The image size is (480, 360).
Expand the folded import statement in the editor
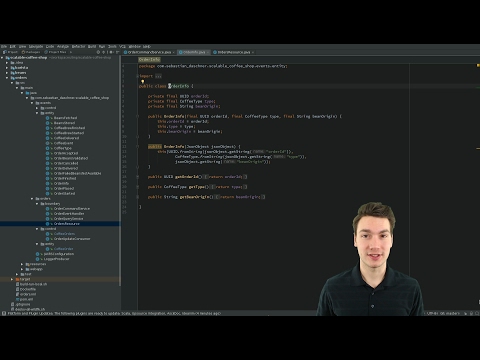coord(158,76)
